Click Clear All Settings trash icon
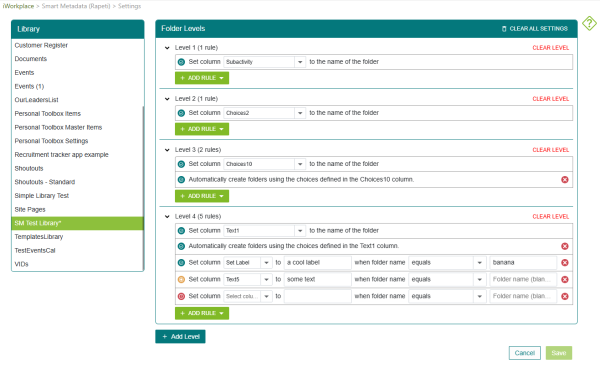600x373 pixels. pos(504,29)
